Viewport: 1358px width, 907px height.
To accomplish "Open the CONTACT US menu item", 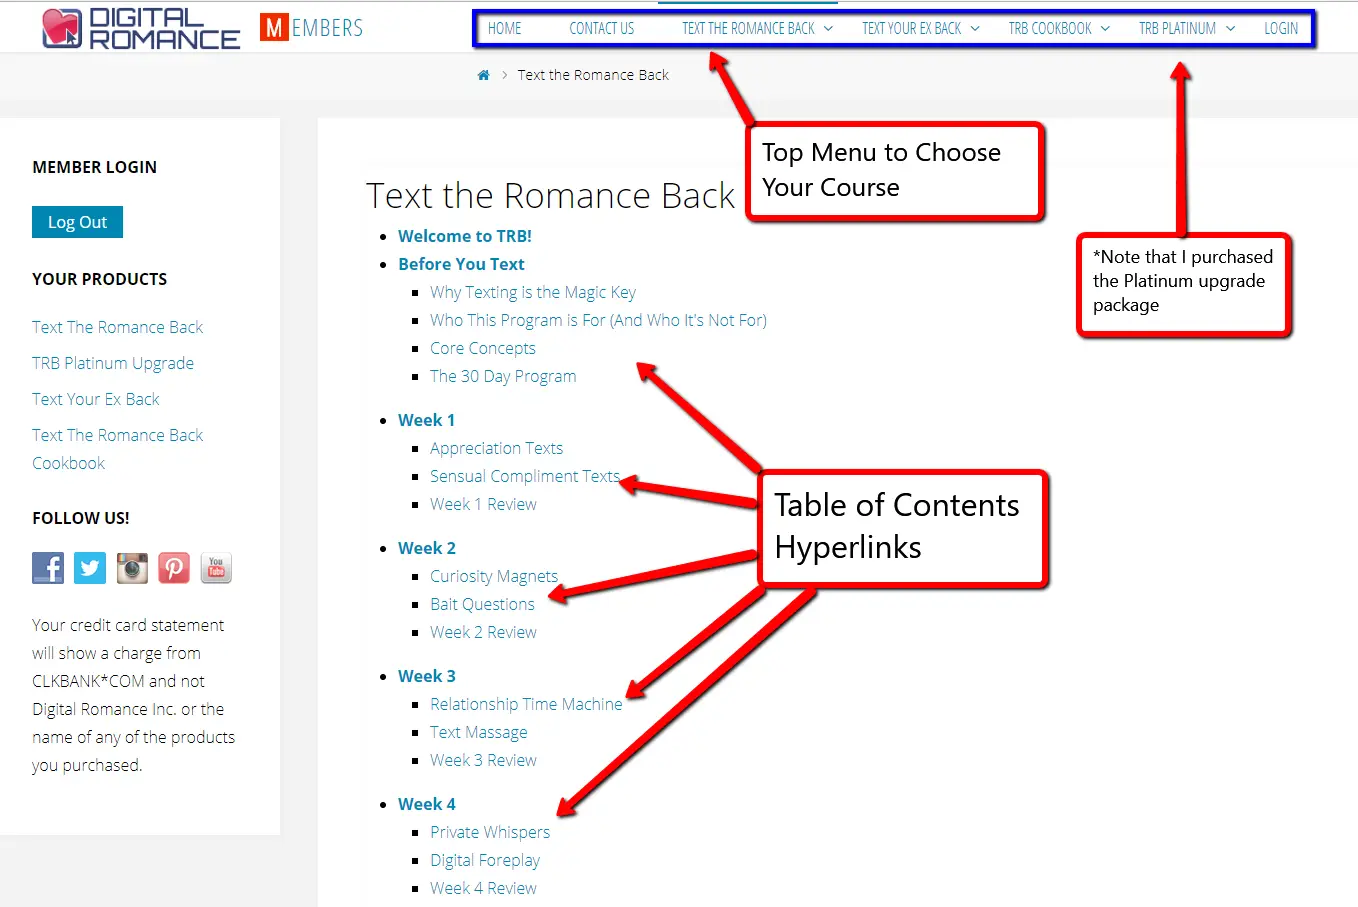I will click(601, 28).
